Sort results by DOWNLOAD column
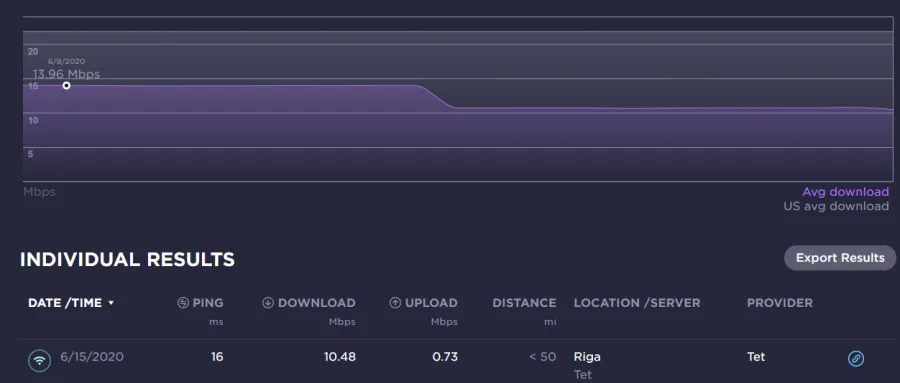The width and height of the screenshot is (900, 383). pos(317,303)
